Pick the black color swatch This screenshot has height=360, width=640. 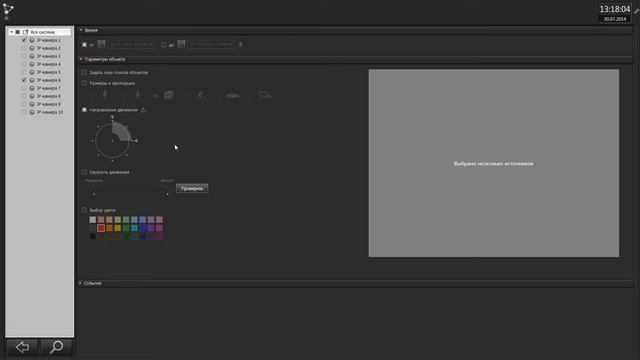click(93, 236)
